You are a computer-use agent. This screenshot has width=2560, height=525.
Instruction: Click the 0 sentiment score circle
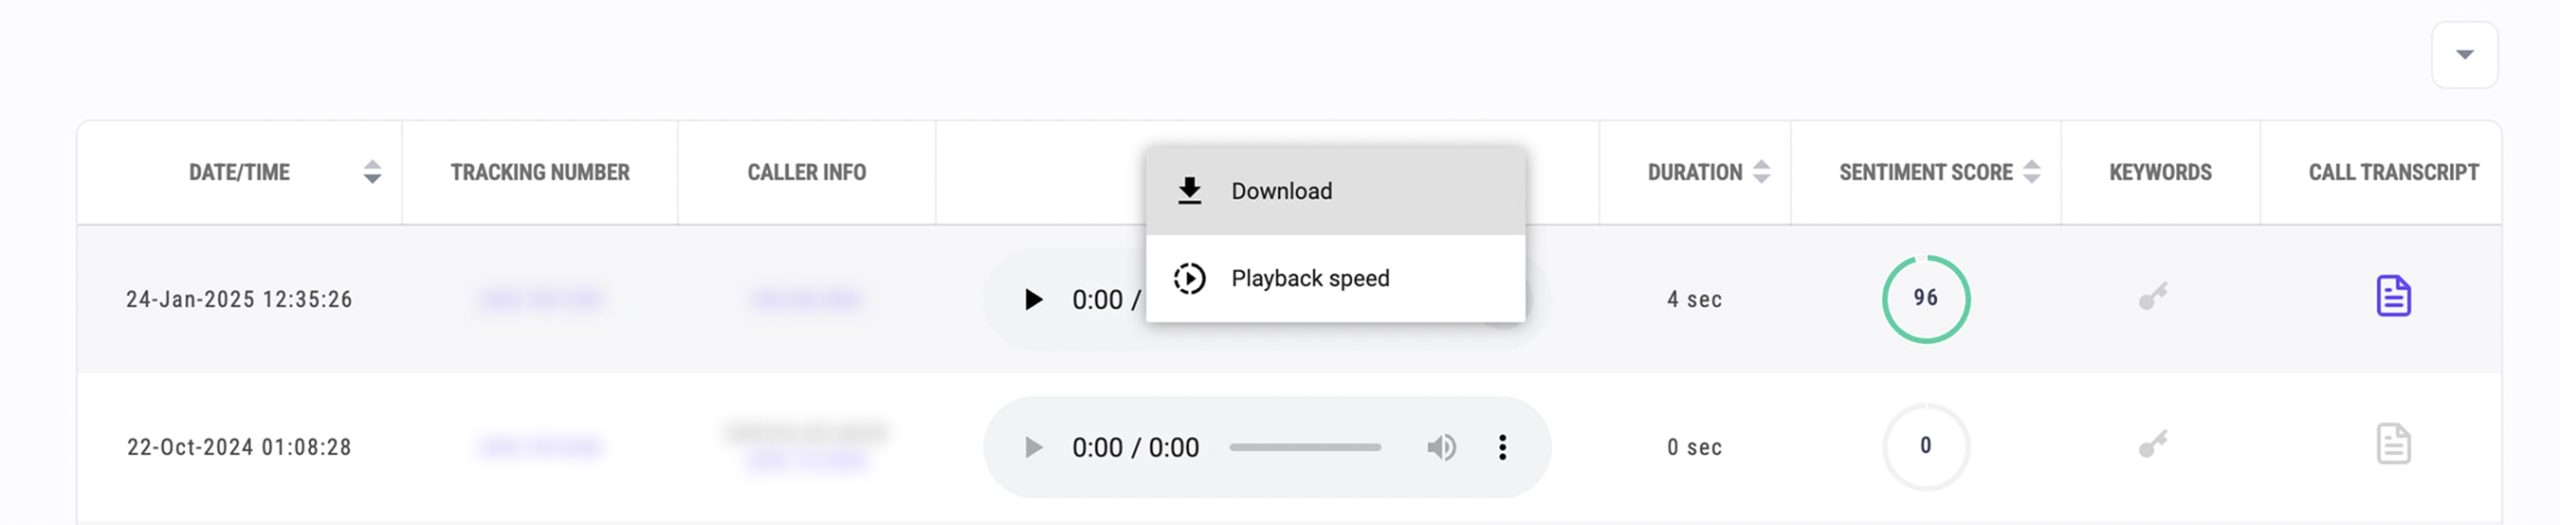1925,446
